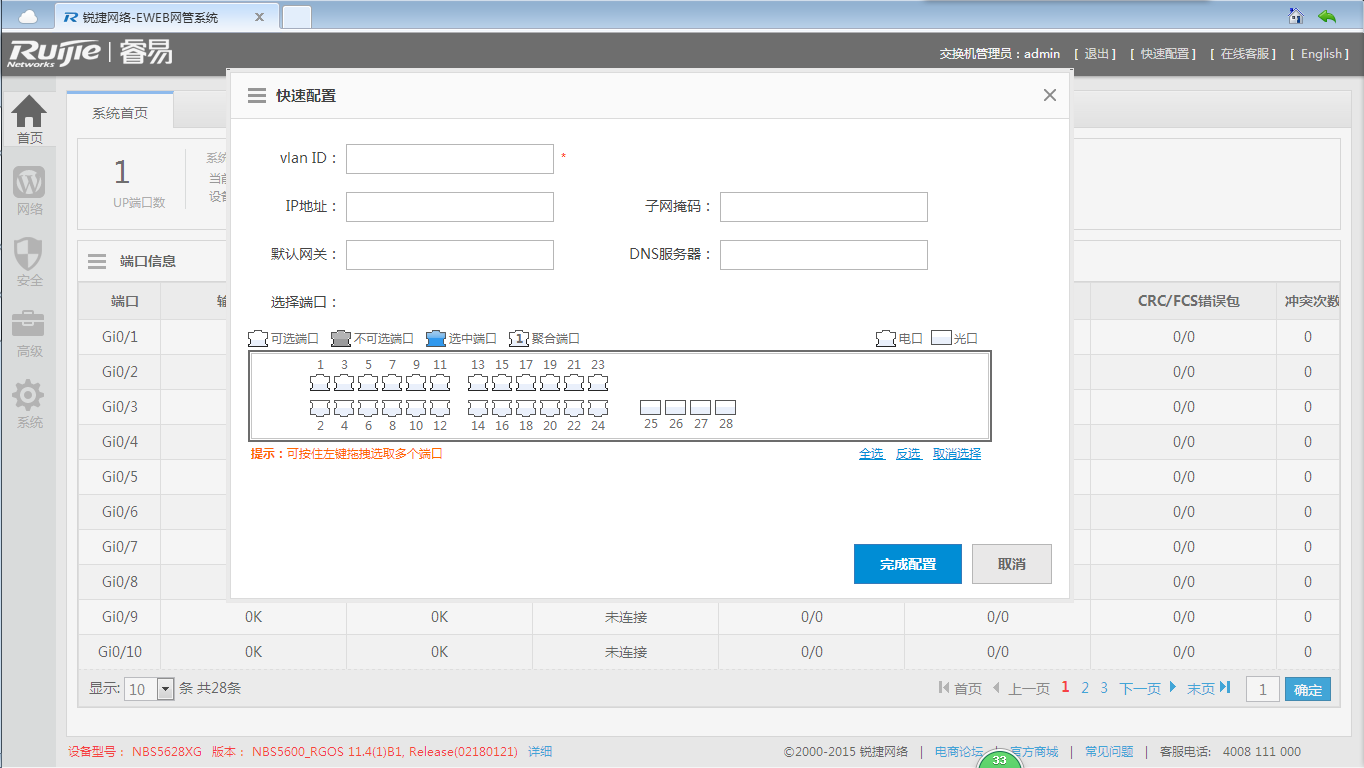Select port 4 in the port panel
The image size is (1364, 768).
344,408
